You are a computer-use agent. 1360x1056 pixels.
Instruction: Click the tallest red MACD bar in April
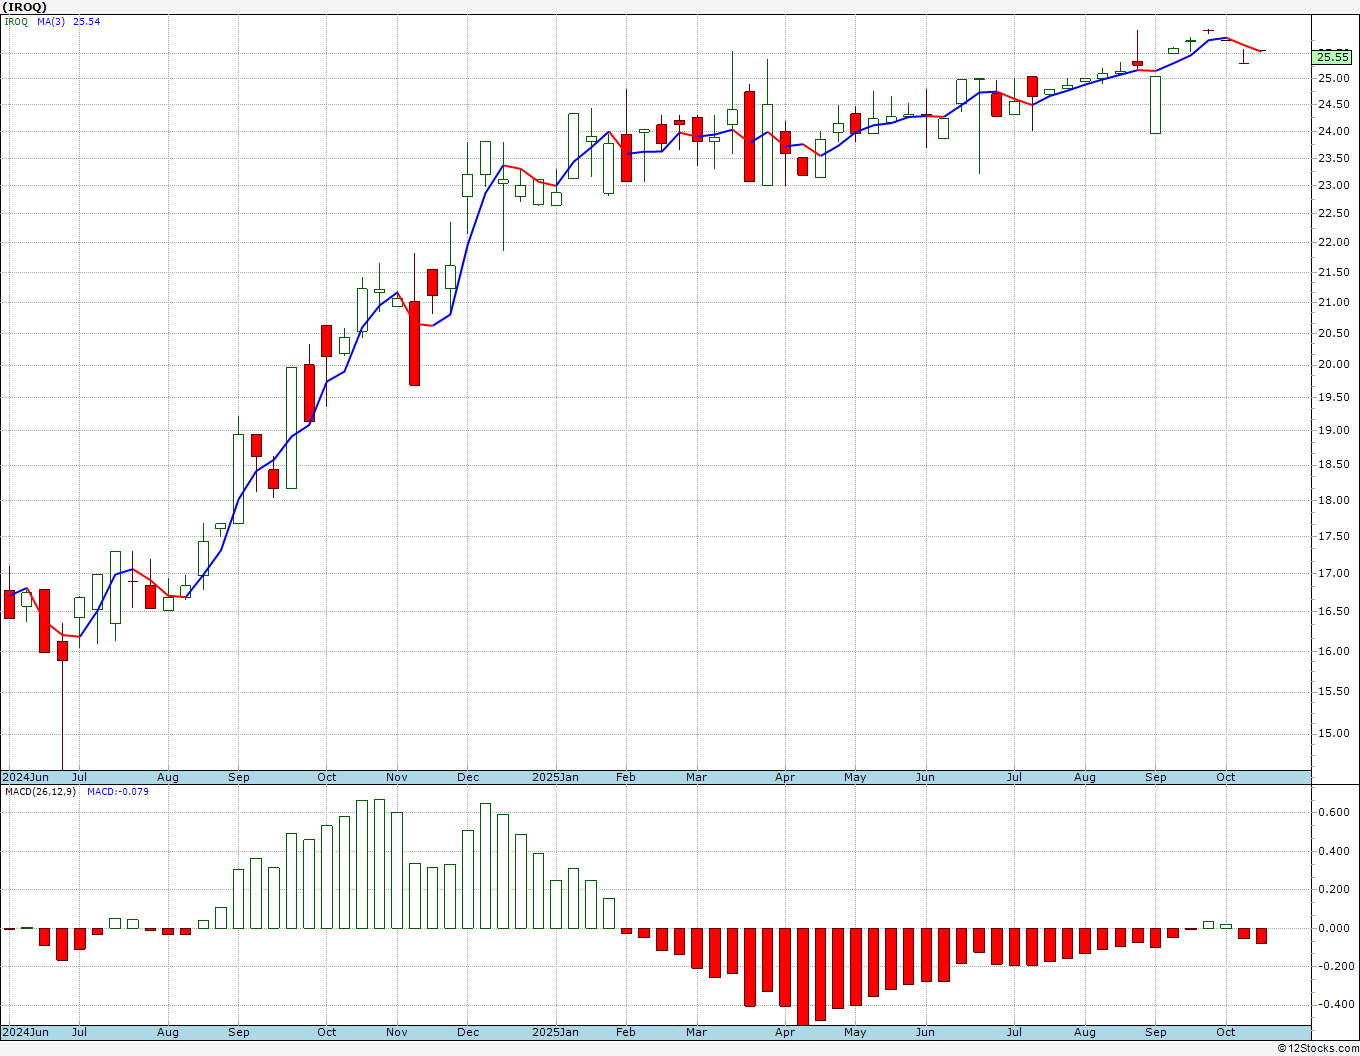click(803, 976)
